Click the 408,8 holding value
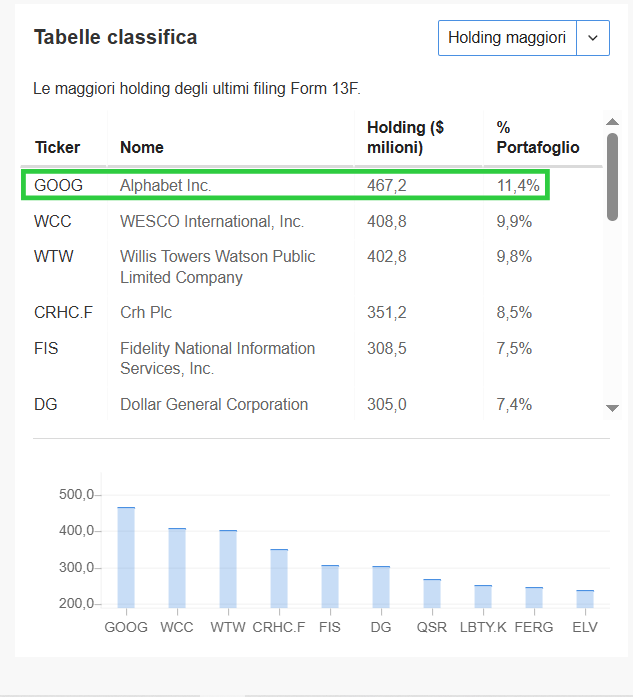 (387, 221)
